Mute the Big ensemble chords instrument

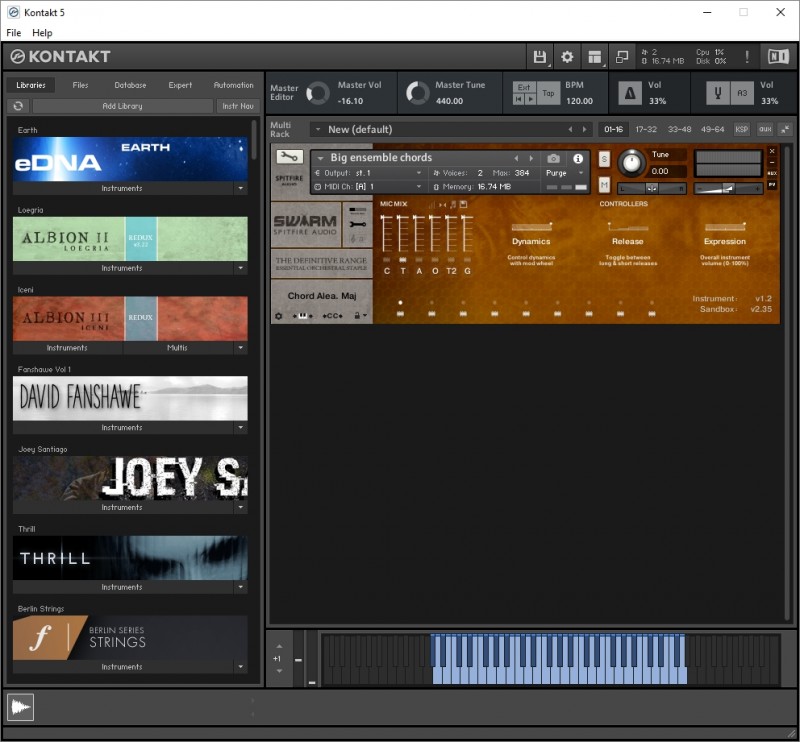click(x=604, y=184)
